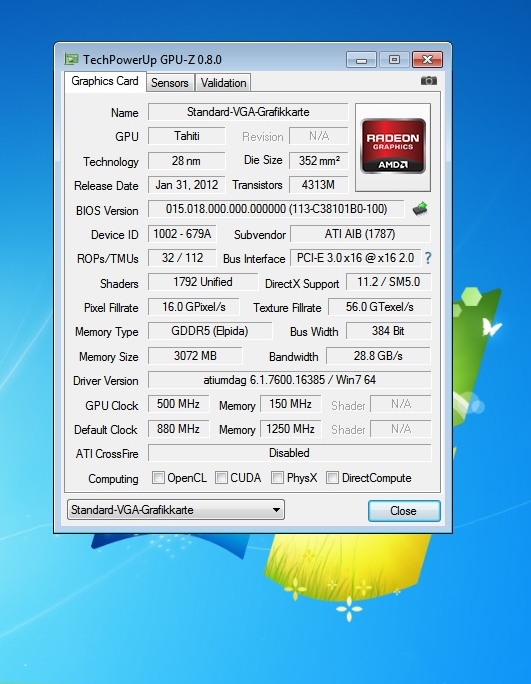Toggle the CUDA checkbox
The image size is (531, 684).
point(221,478)
